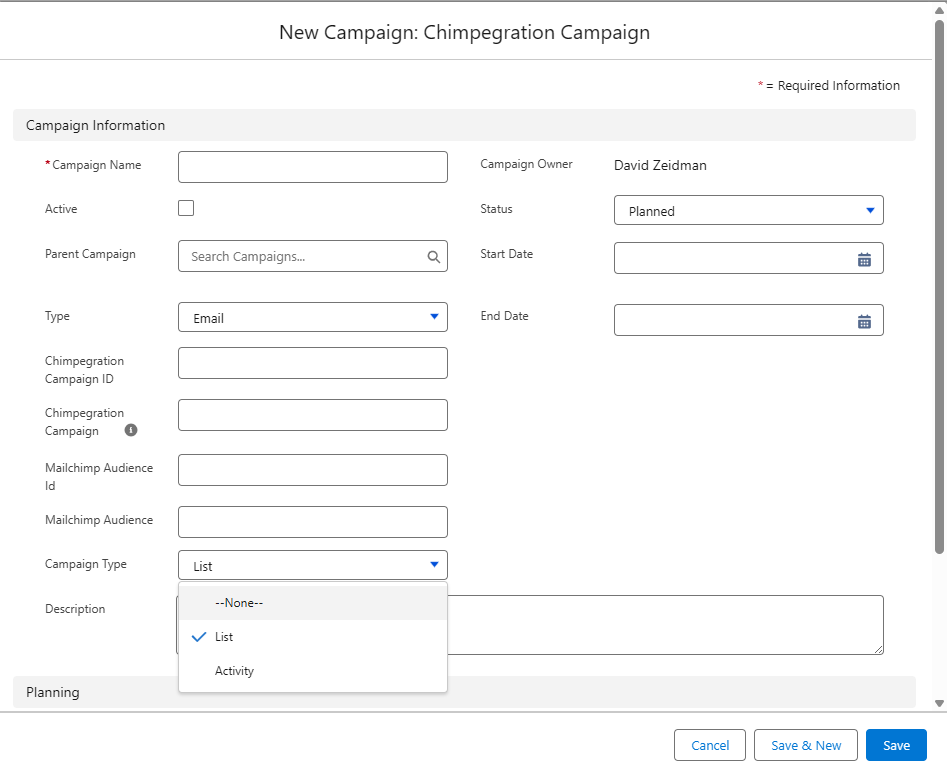947x774 pixels.
Task: Click the Chimpegration Campaign info icon
Action: (x=131, y=430)
